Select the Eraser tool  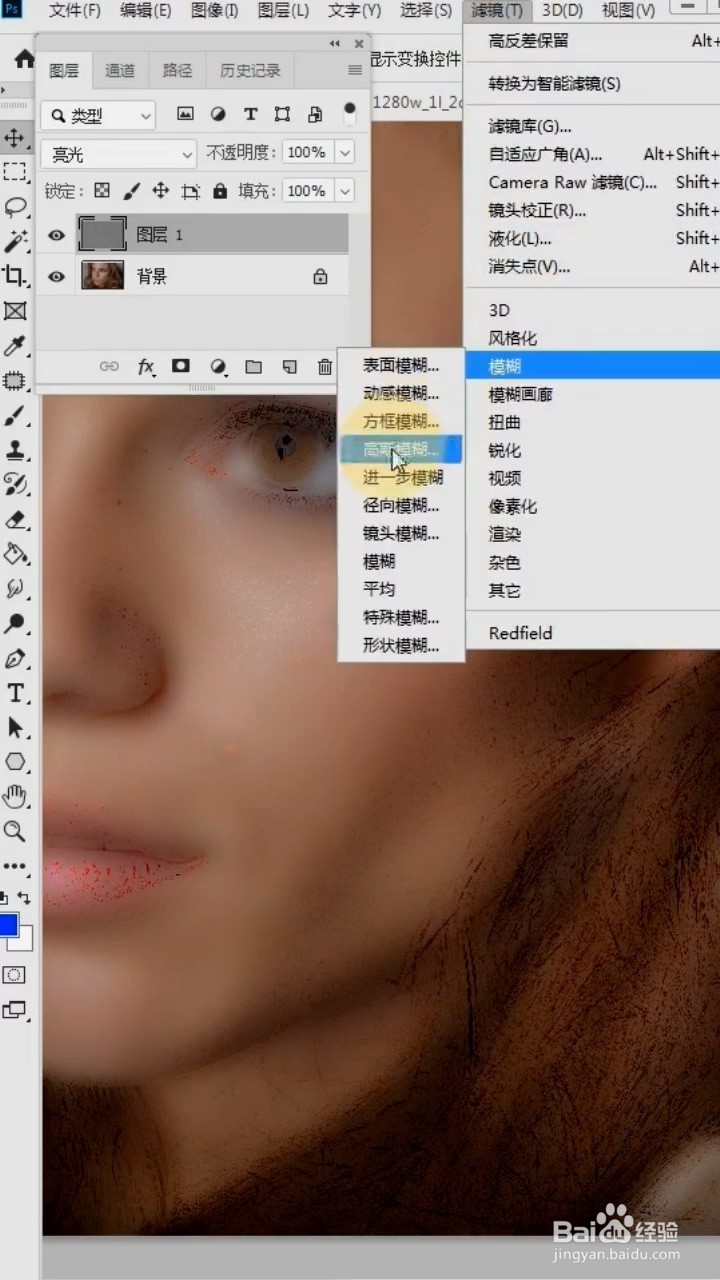pos(14,520)
